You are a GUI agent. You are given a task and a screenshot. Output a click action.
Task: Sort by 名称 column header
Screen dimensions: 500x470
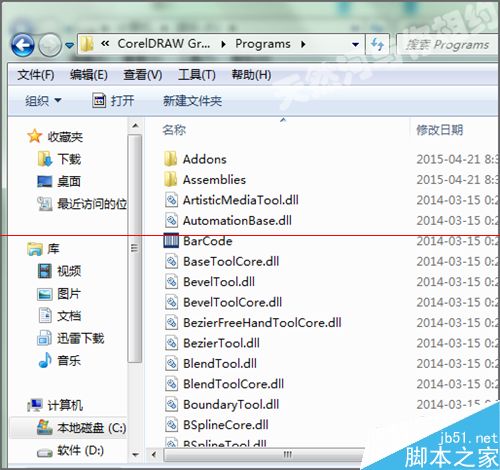174,129
